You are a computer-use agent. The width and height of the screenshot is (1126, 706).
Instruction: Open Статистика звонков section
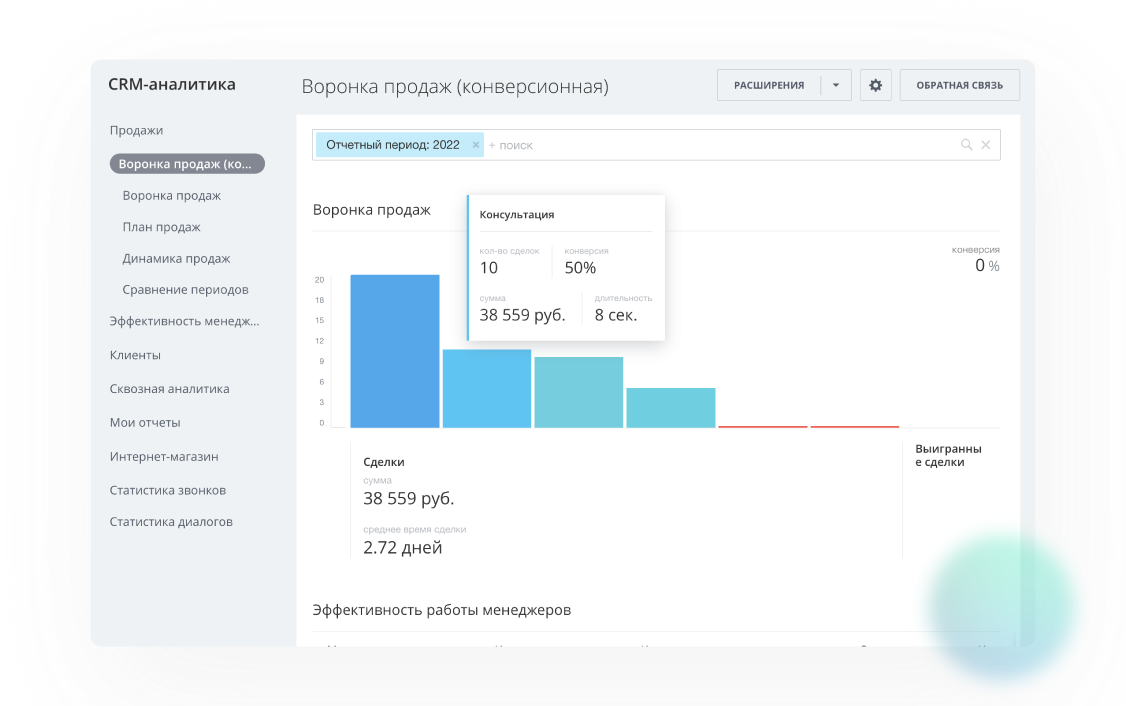167,490
